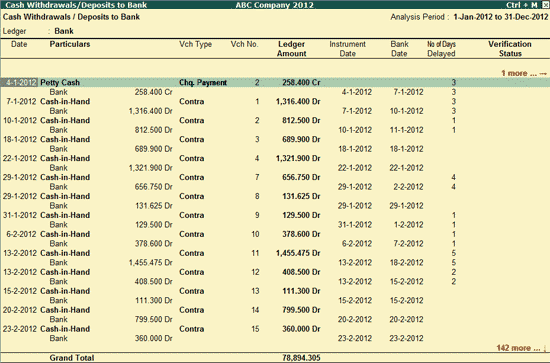Click the No of Days Delayed header
Screen dimensions: 550x363
coord(441,49)
